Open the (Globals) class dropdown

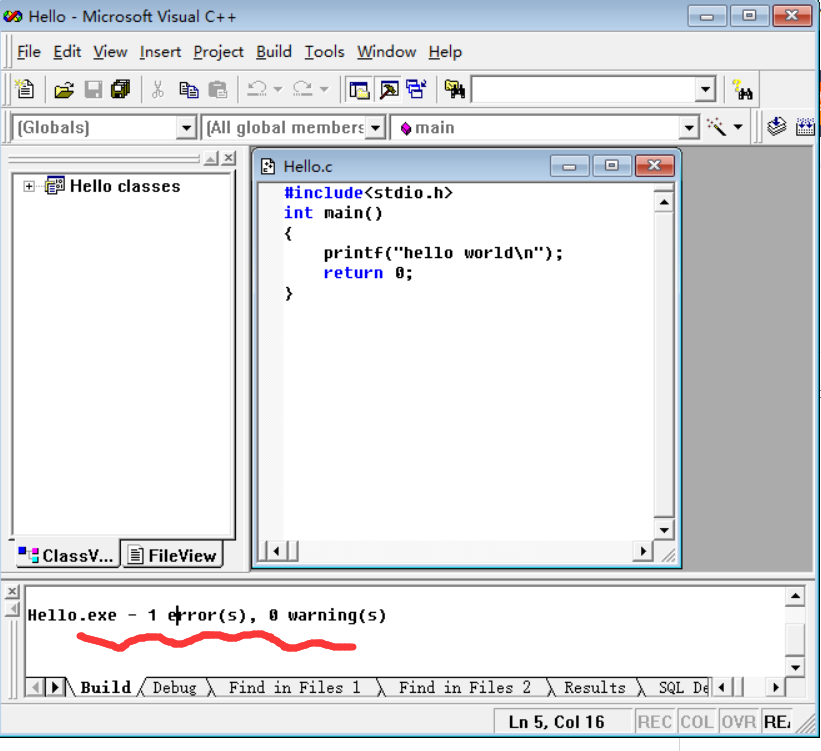coord(186,127)
